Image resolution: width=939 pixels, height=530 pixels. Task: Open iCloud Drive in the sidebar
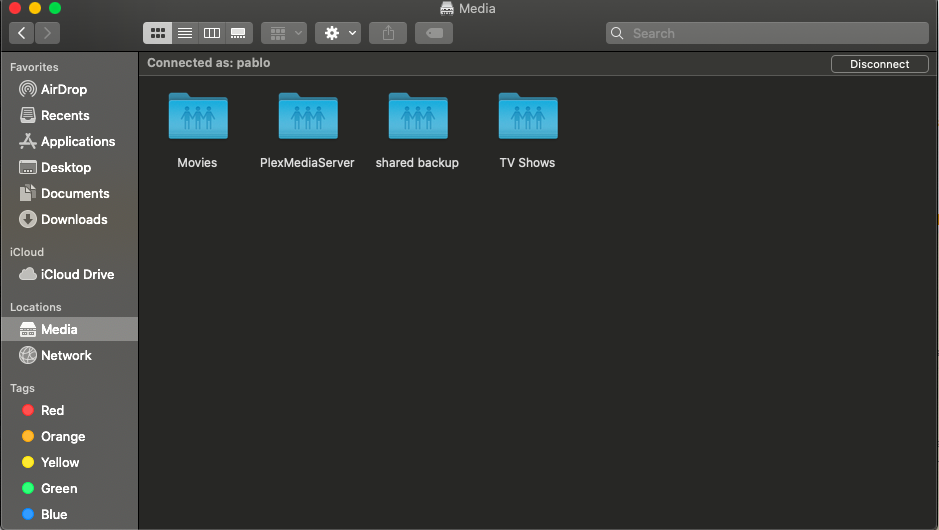tap(69, 274)
